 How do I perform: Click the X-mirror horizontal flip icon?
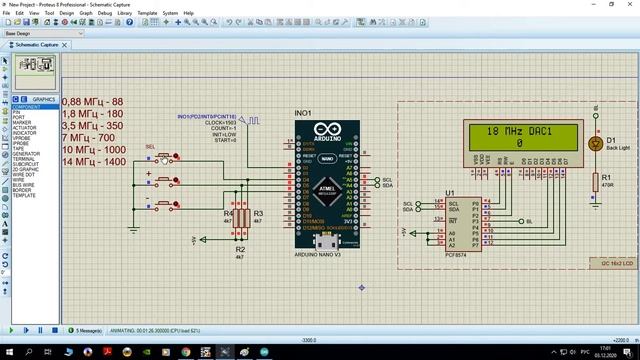5,282
